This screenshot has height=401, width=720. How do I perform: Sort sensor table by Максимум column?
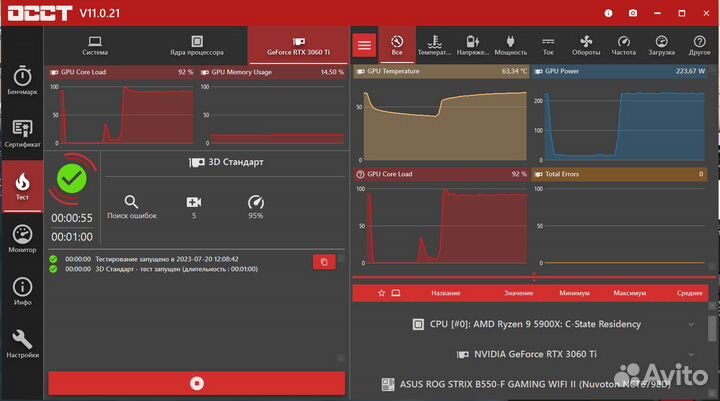tap(630, 293)
